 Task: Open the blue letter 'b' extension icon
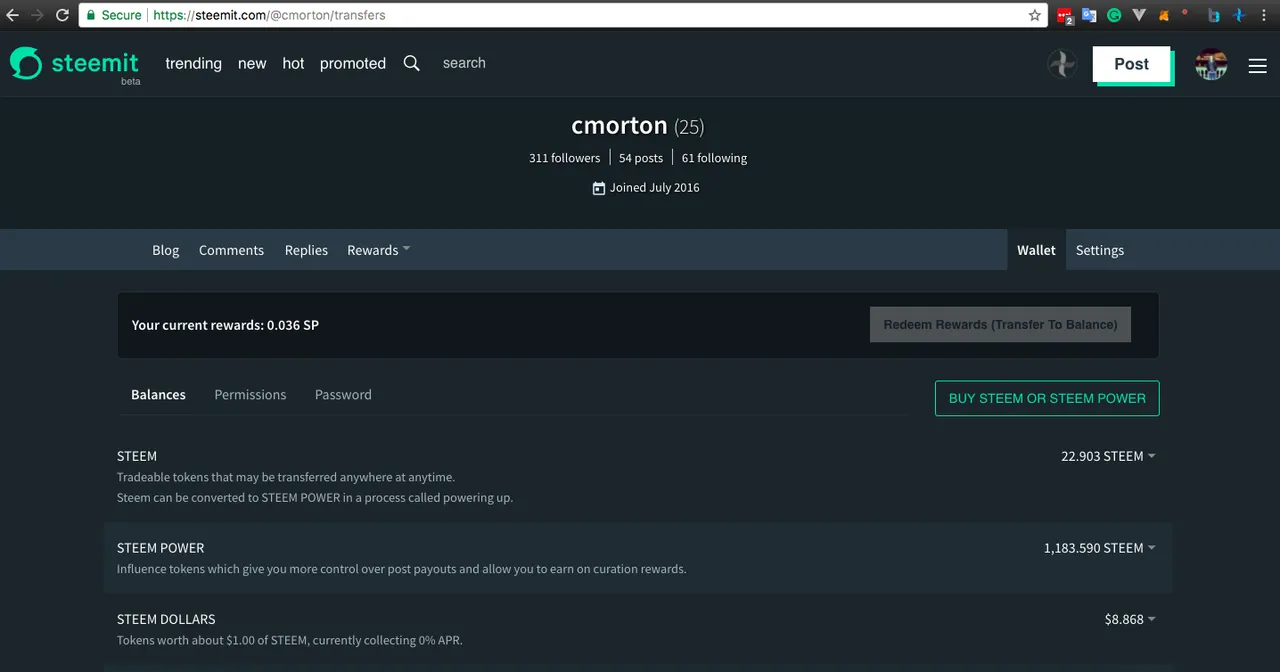tap(1214, 15)
